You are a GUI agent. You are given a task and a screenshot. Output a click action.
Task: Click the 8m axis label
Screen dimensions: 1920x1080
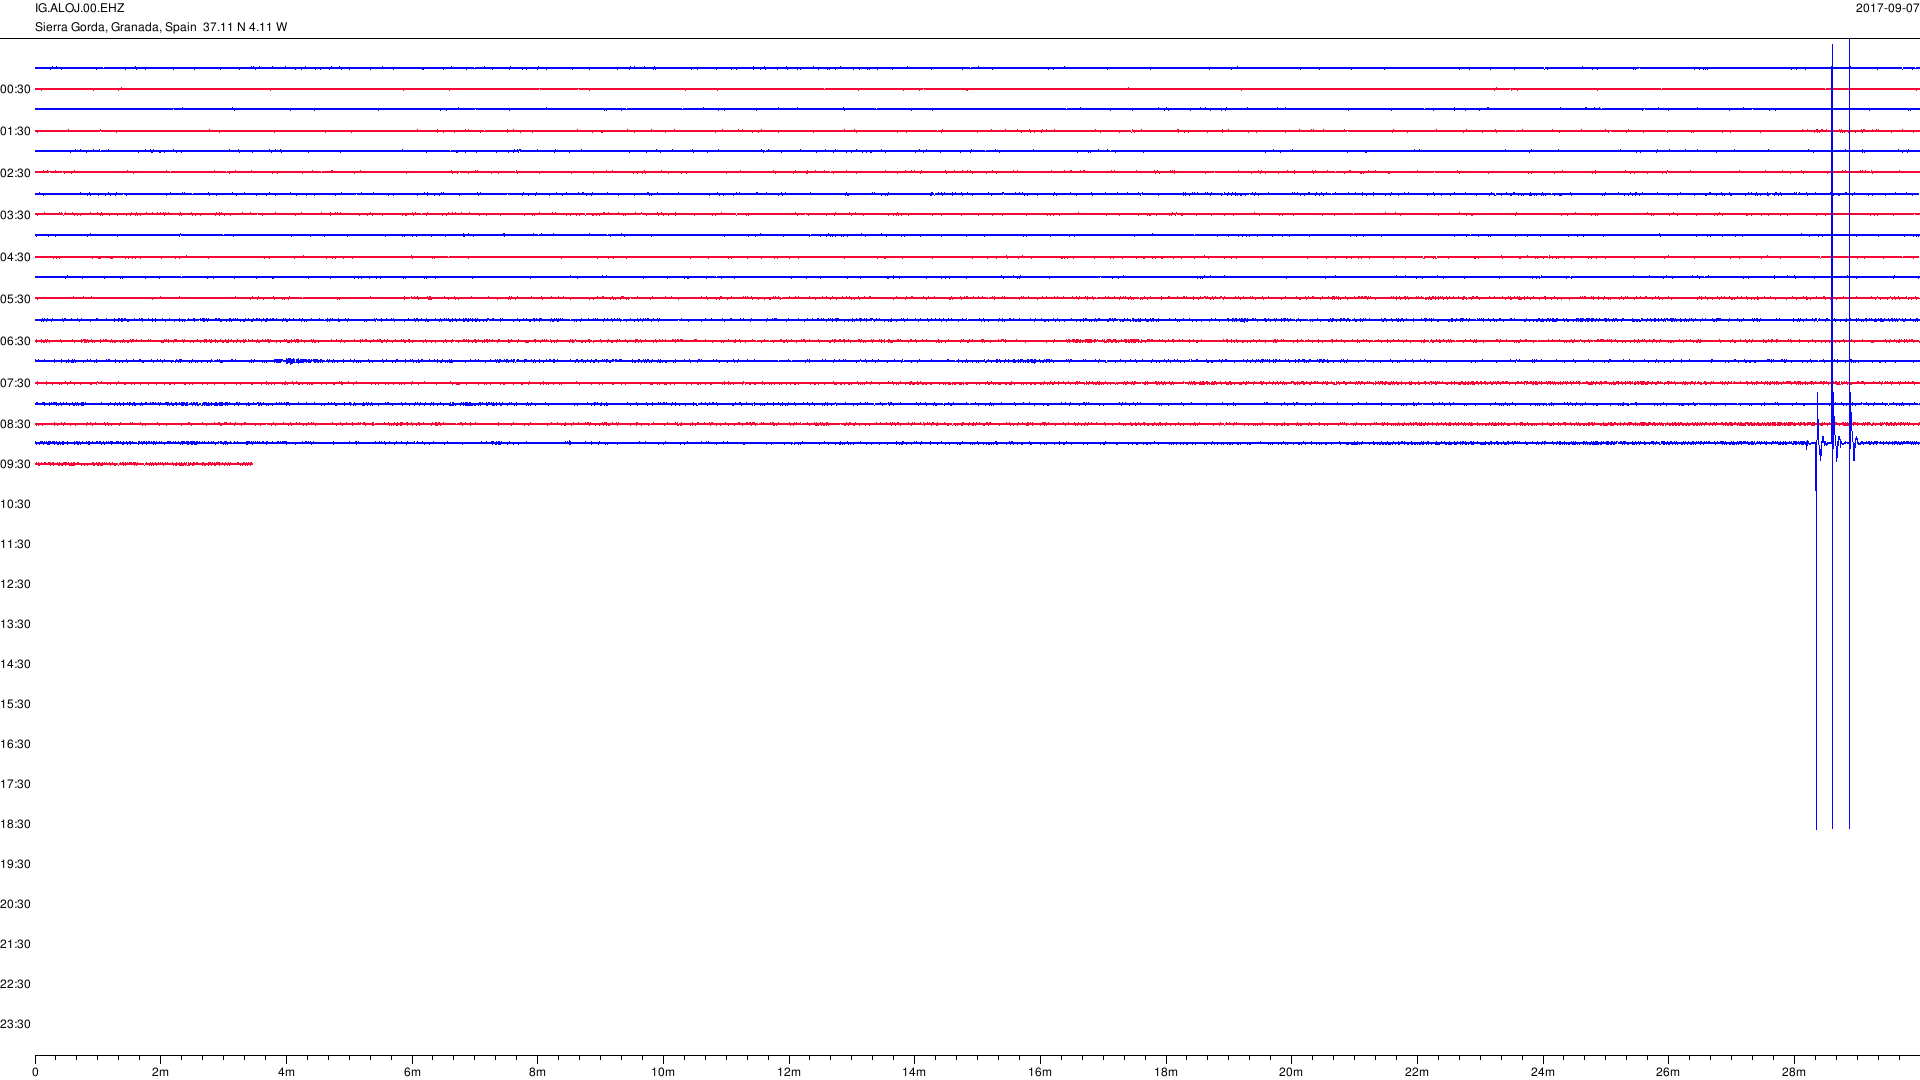537,1072
